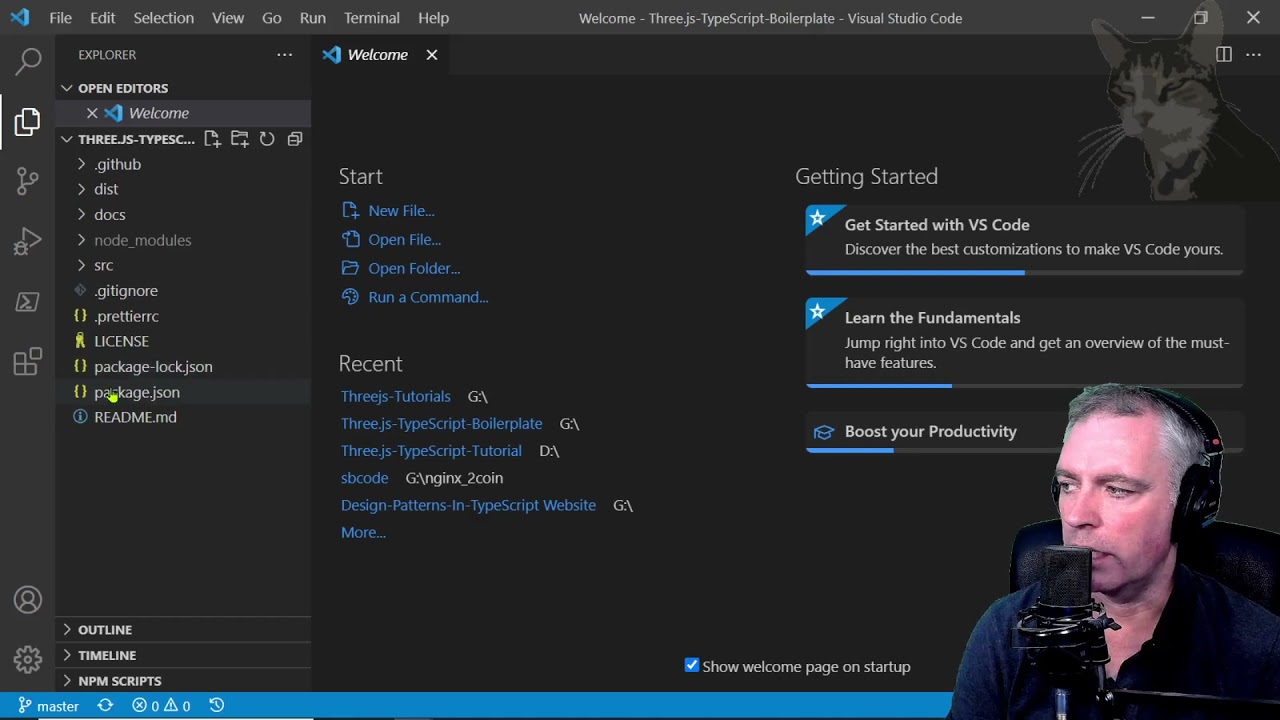Open the Manage gear menu
This screenshot has height=720, width=1280.
coord(28,659)
